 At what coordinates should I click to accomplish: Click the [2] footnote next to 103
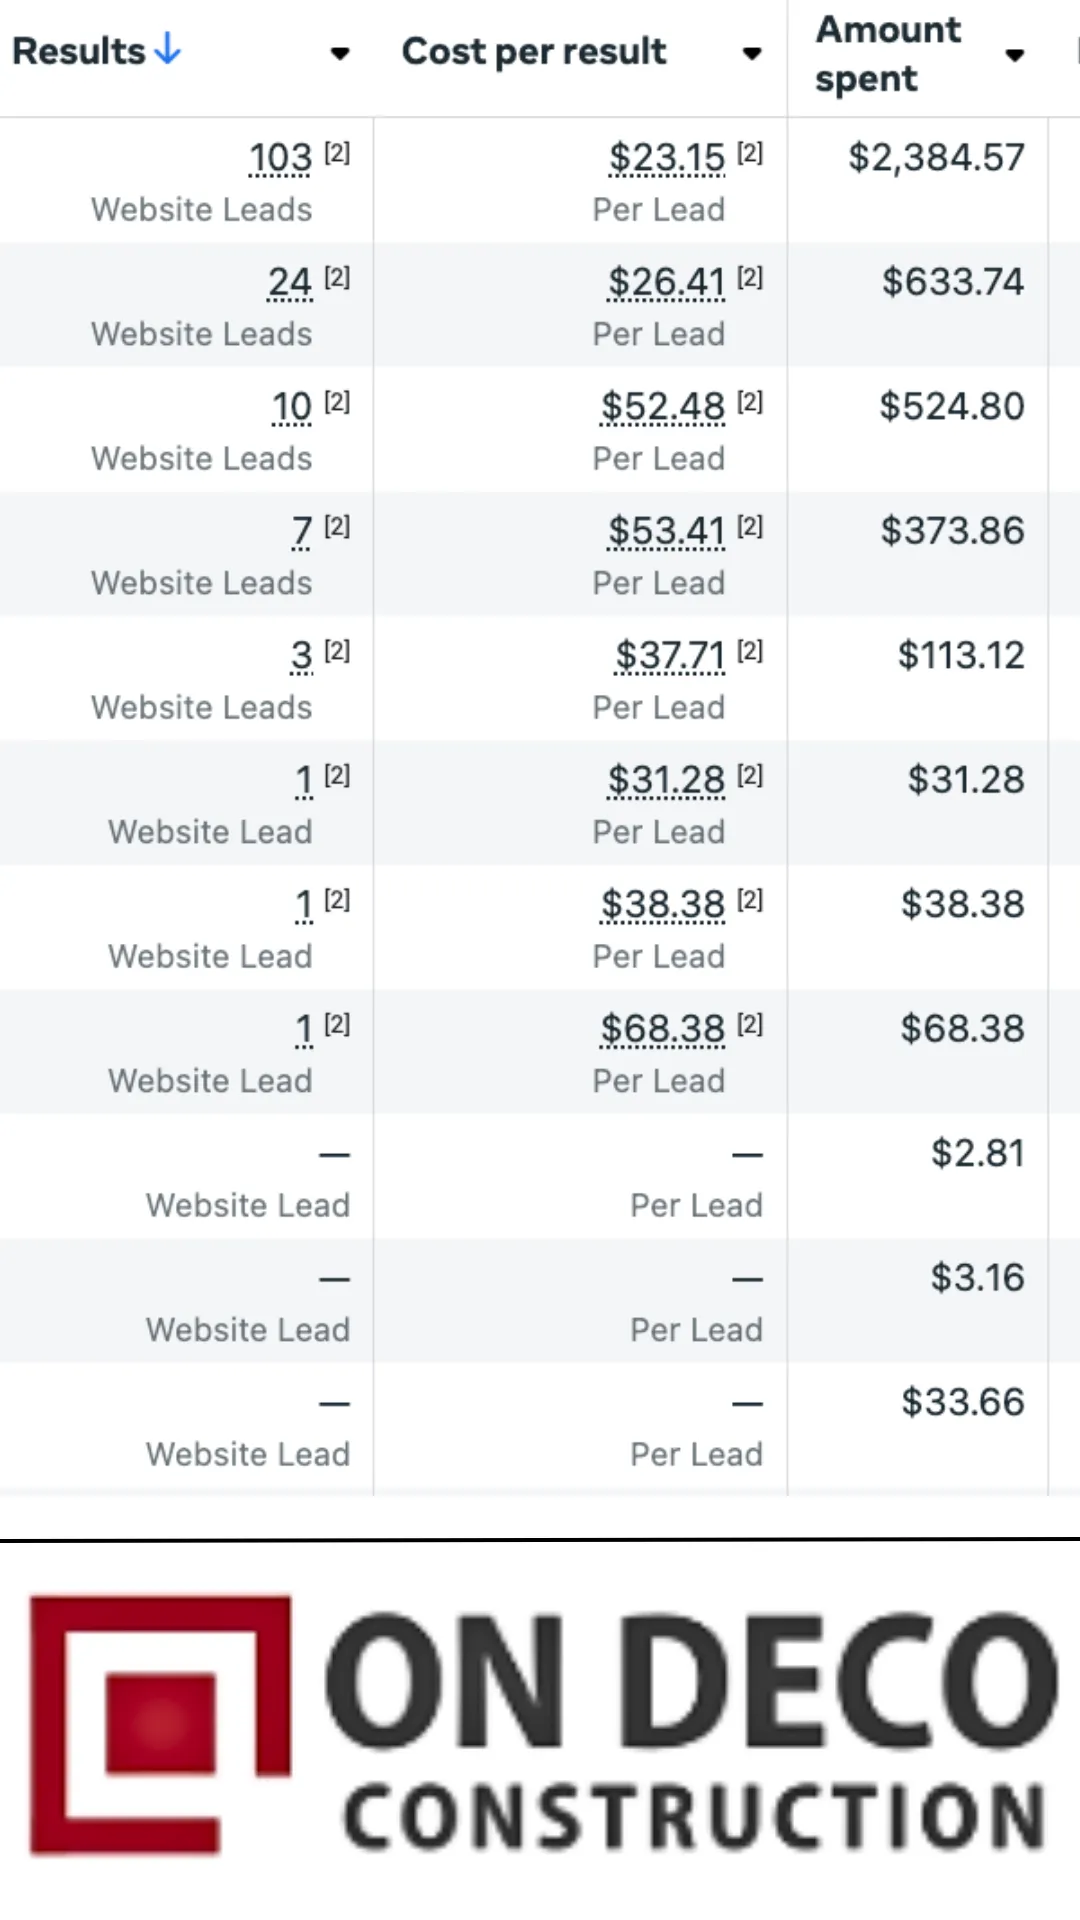point(337,153)
